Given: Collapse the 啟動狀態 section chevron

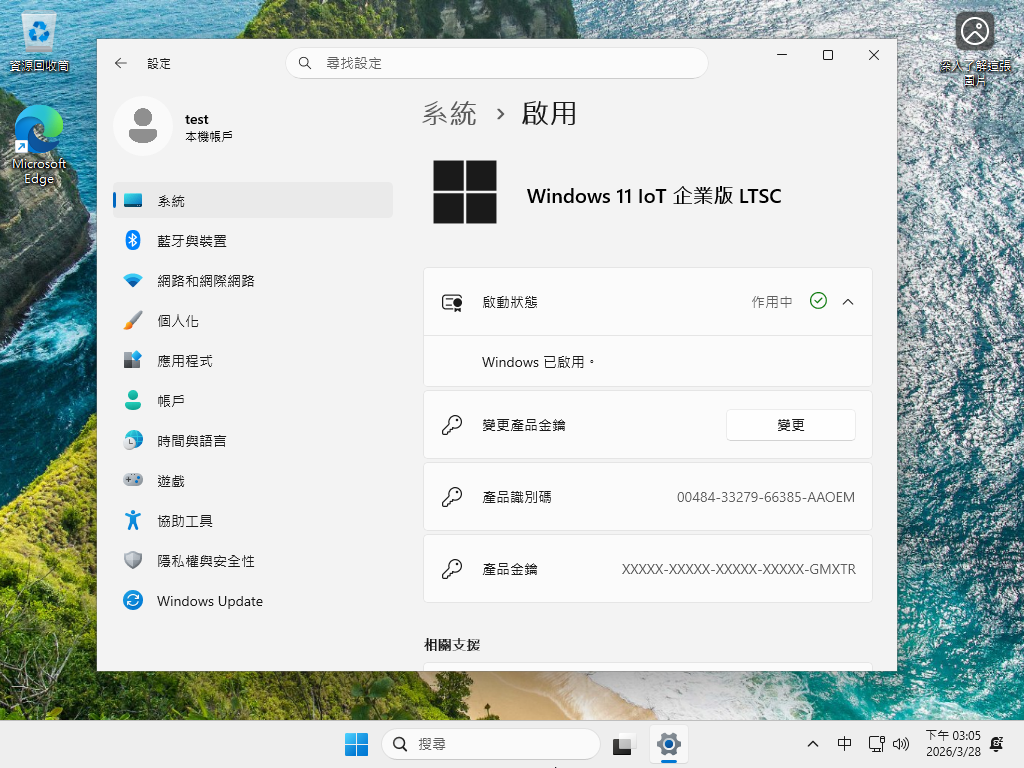Looking at the screenshot, I should pos(848,301).
